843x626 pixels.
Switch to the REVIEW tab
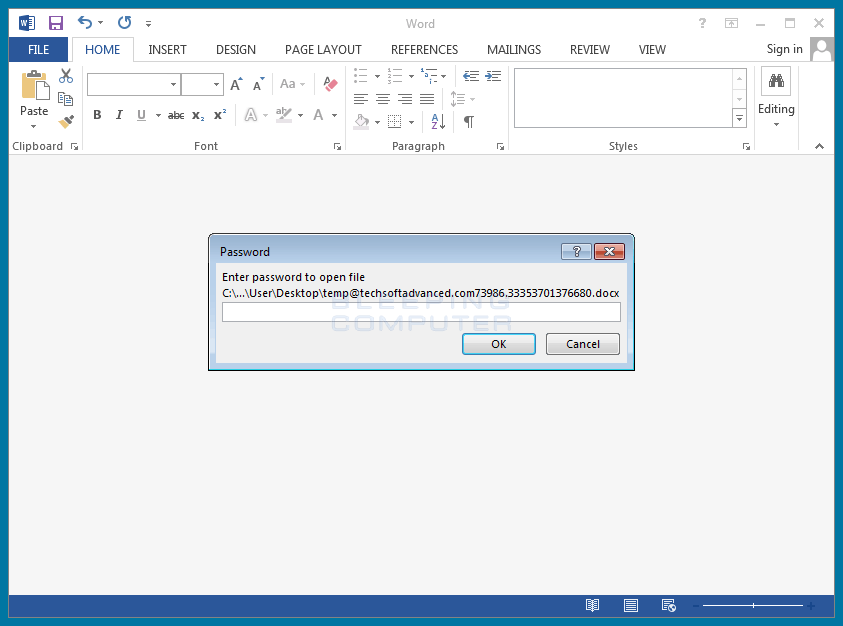pos(590,49)
